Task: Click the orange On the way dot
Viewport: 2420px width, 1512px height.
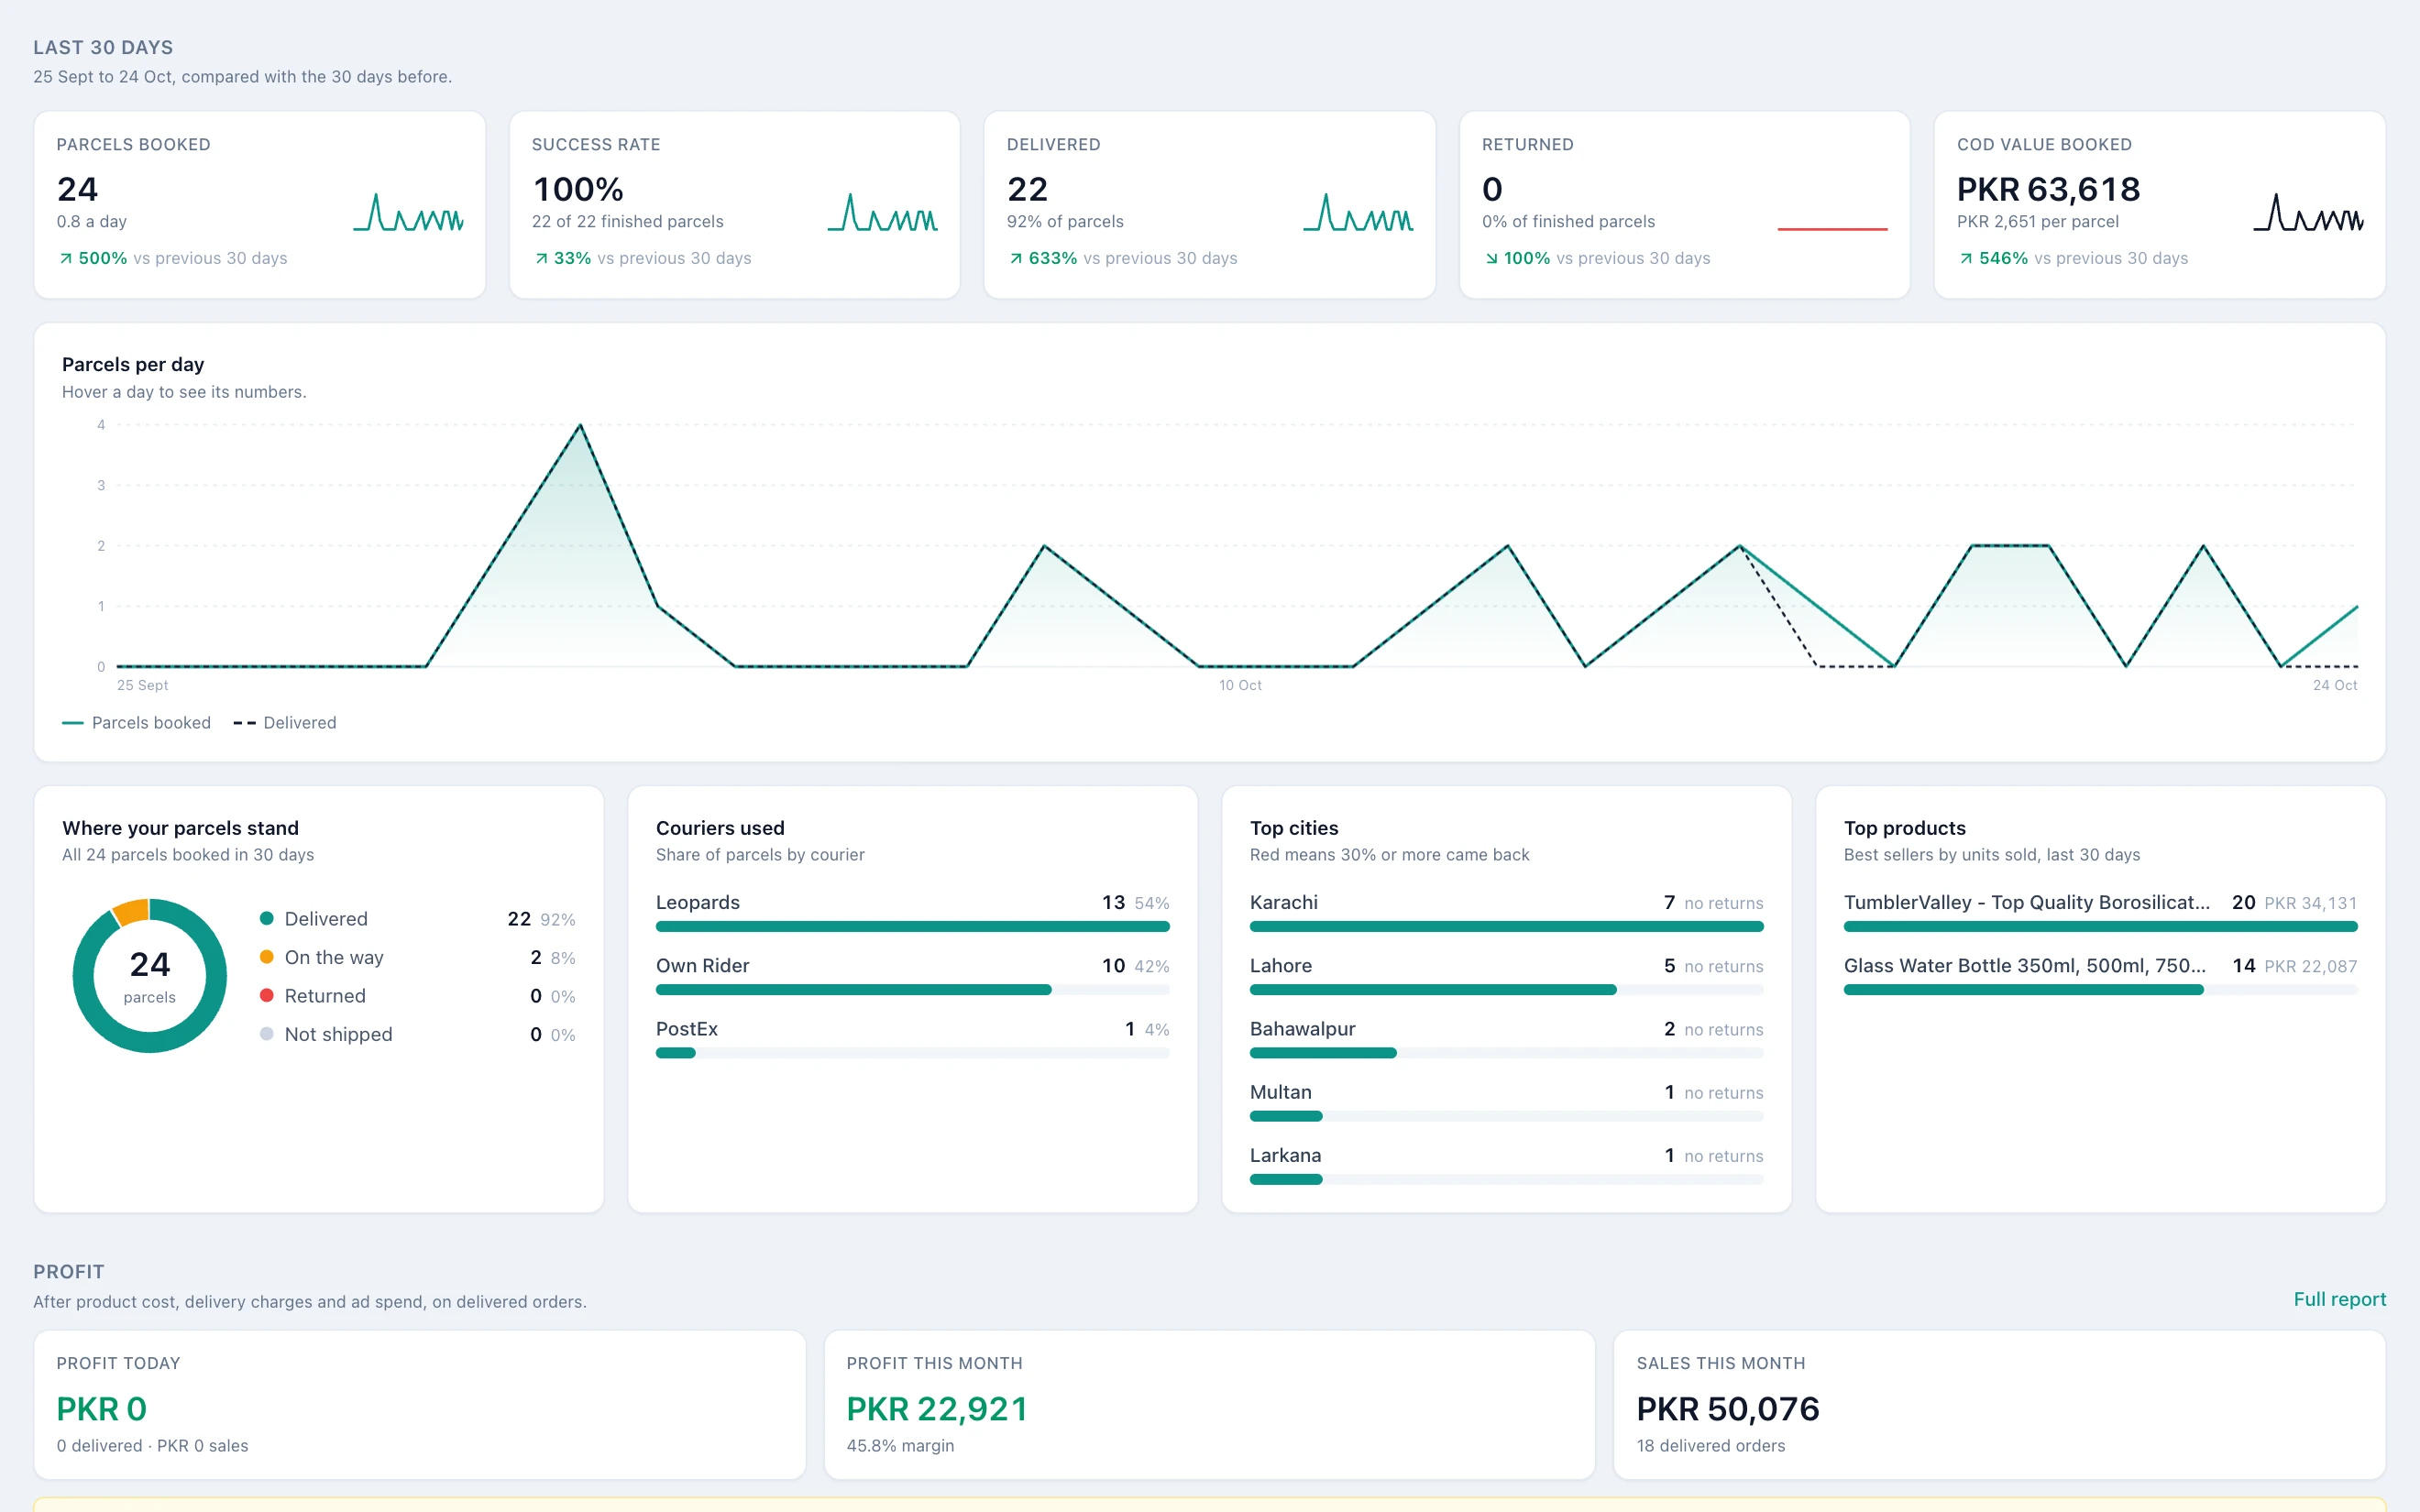Action: pos(267,956)
